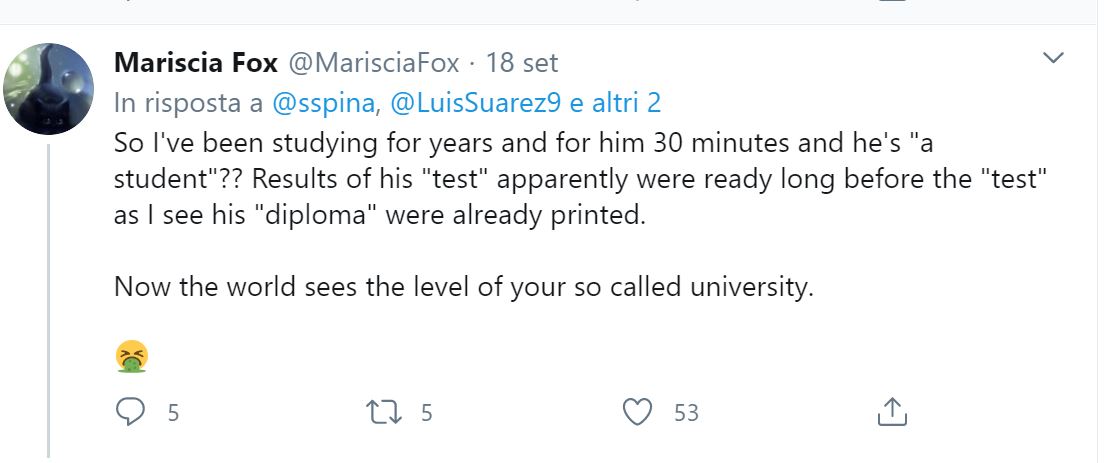Visit the @sspina mentioned profile
Viewport: 1105px width, 463px height.
[x=324, y=104]
